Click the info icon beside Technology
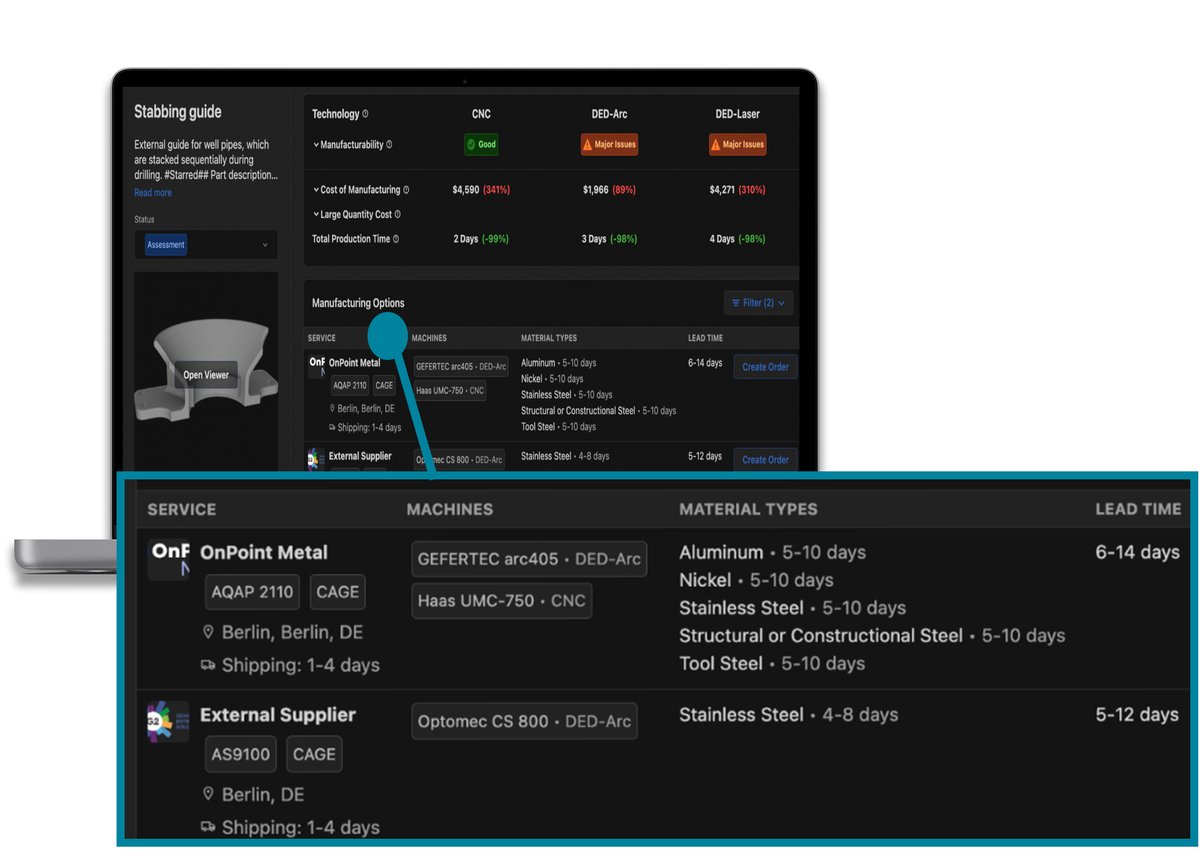 click(365, 114)
